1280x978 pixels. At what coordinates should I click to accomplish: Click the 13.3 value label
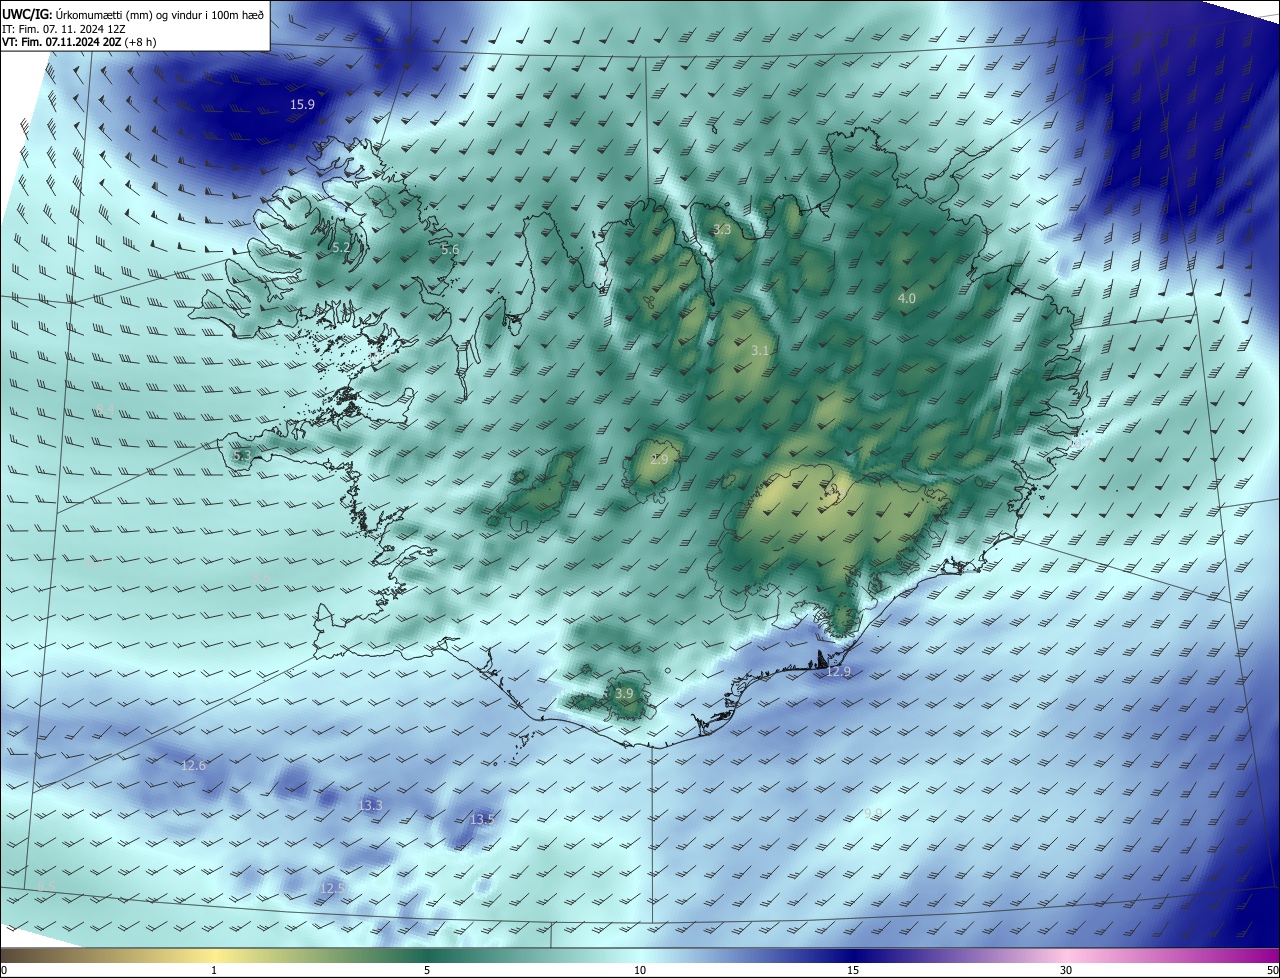pyautogui.click(x=370, y=805)
